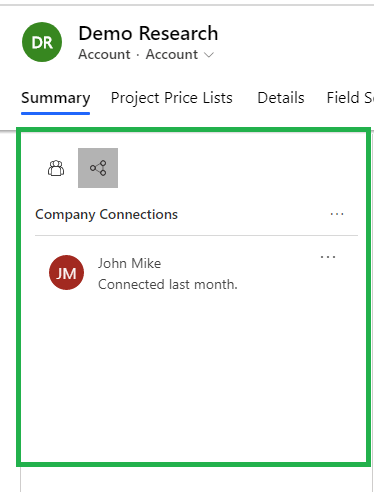
Task: Switch to the Summary tab
Action: 56,98
